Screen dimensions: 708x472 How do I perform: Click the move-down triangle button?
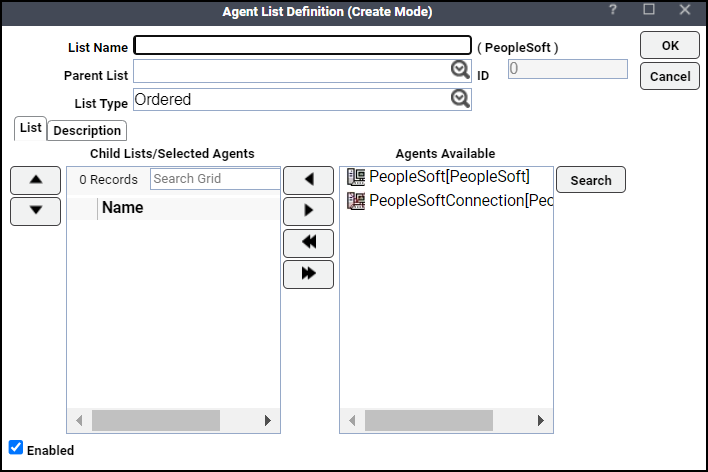click(x=36, y=211)
